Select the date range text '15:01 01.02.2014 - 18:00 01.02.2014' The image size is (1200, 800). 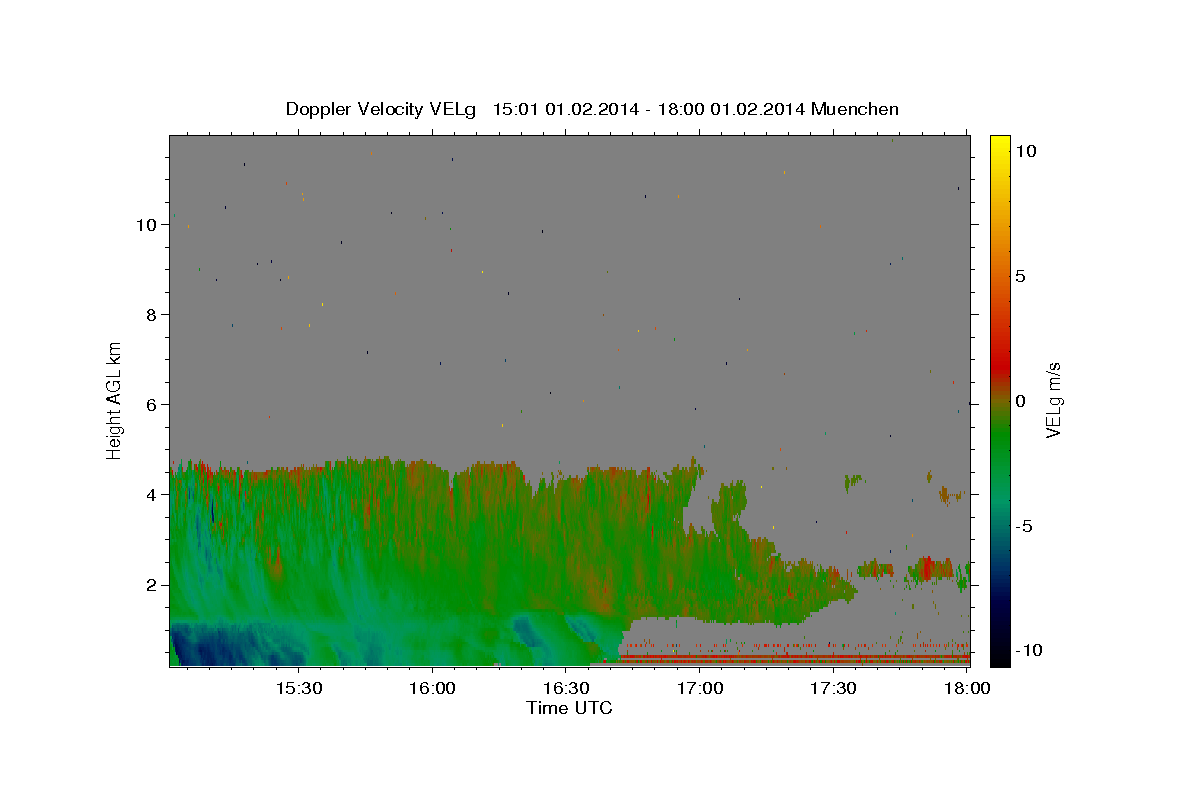click(x=650, y=109)
